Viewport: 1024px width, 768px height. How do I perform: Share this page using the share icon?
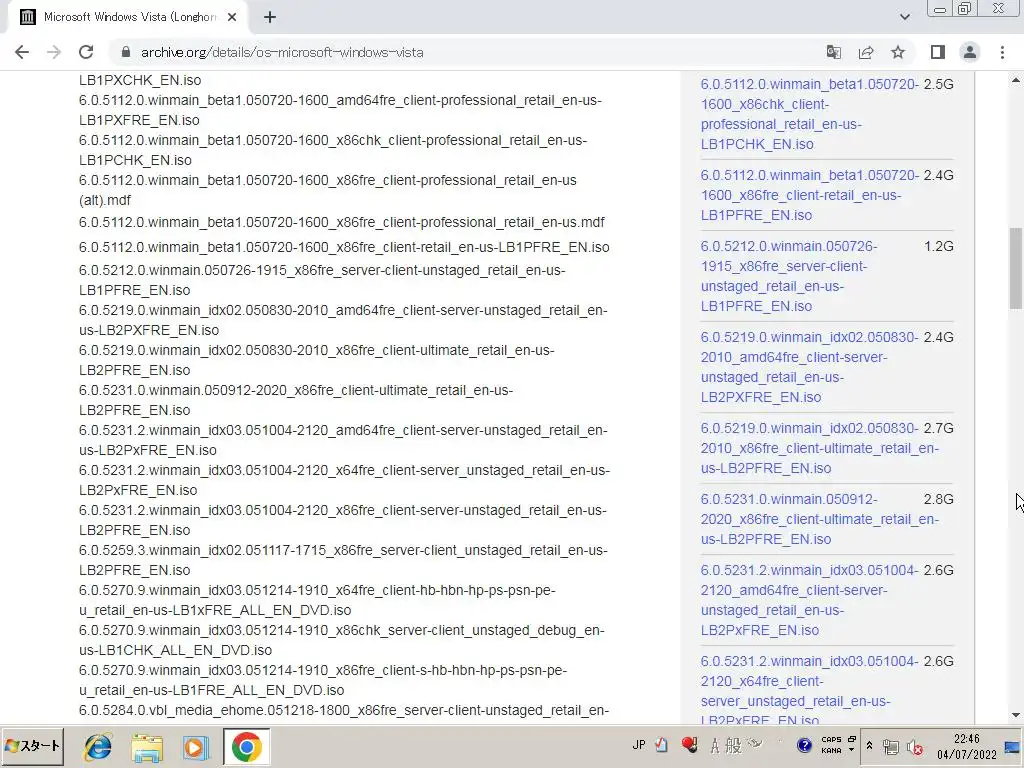coord(866,52)
